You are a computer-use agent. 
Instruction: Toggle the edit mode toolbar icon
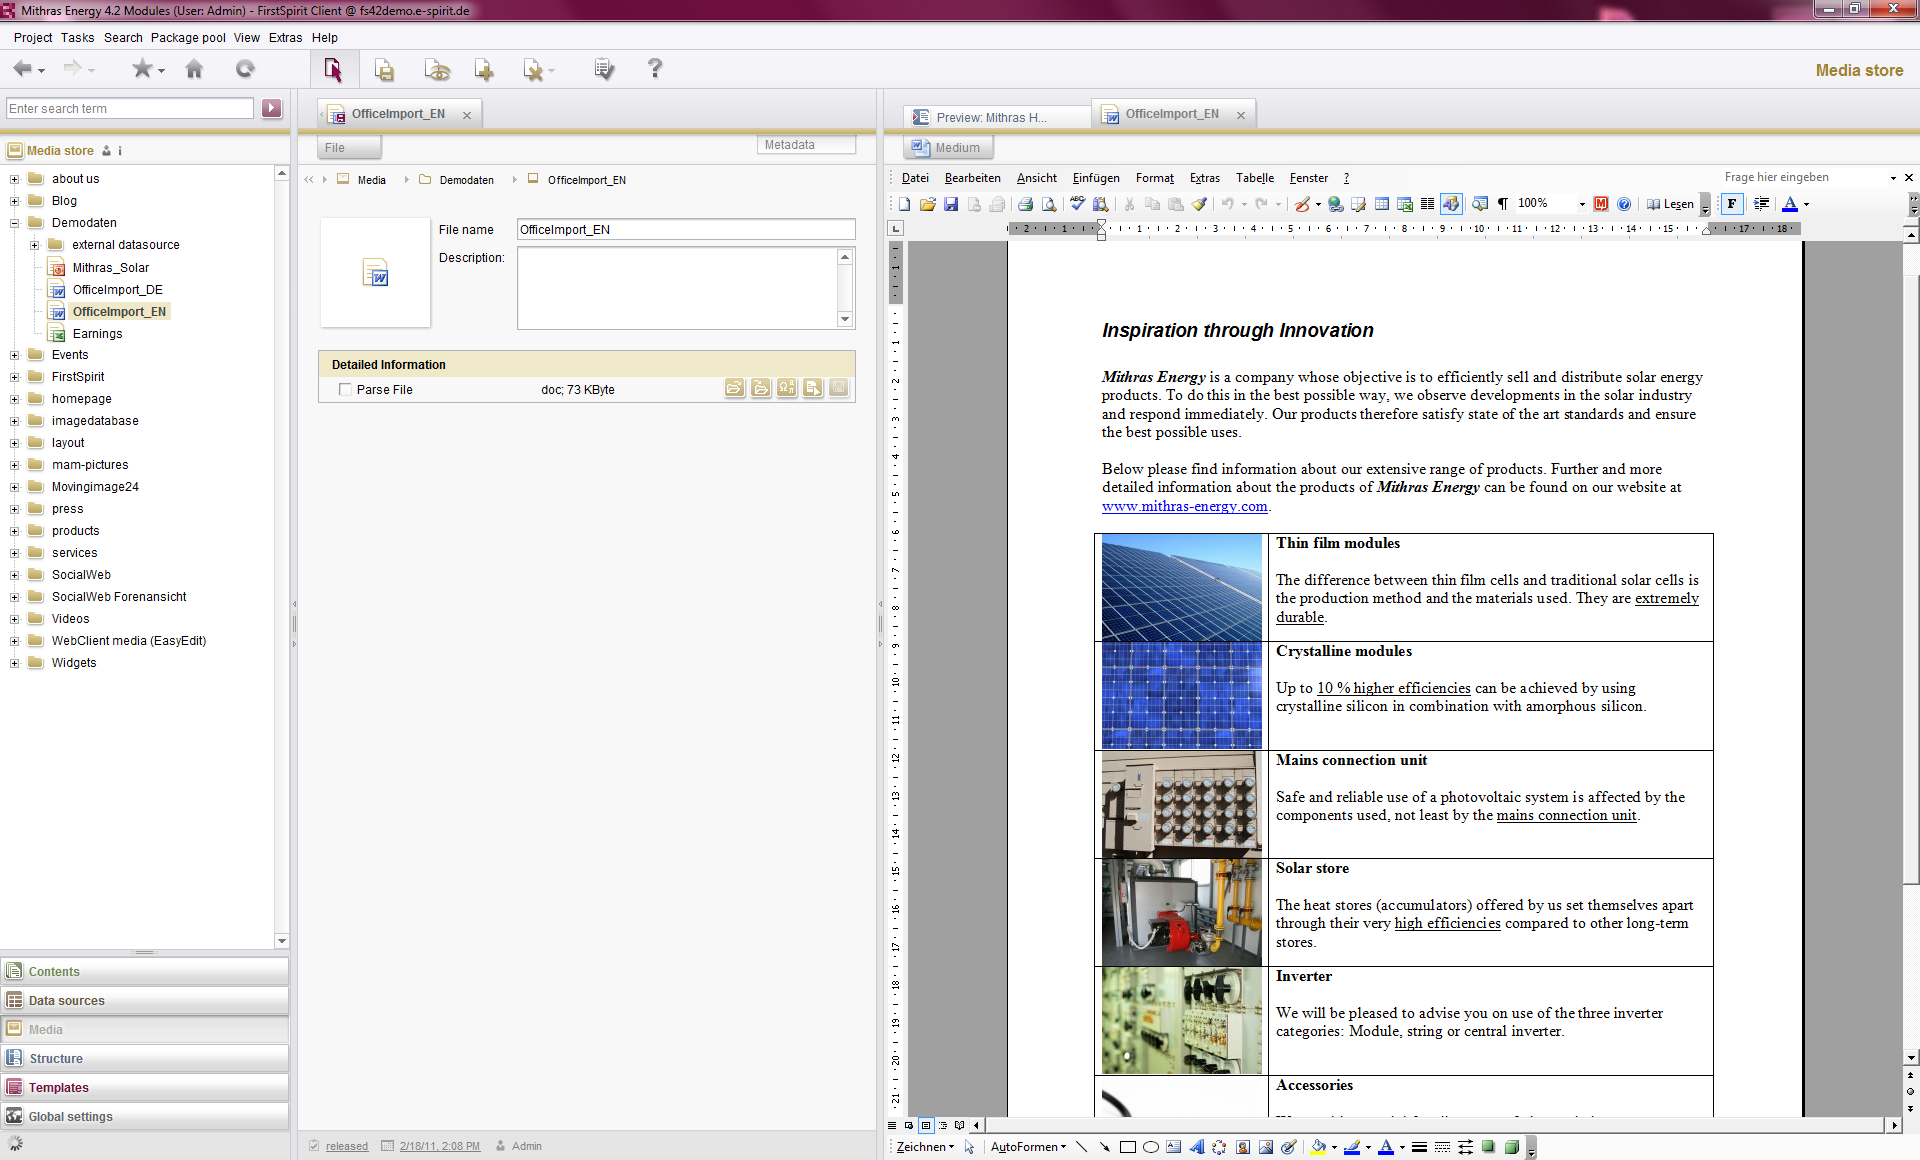click(x=333, y=69)
